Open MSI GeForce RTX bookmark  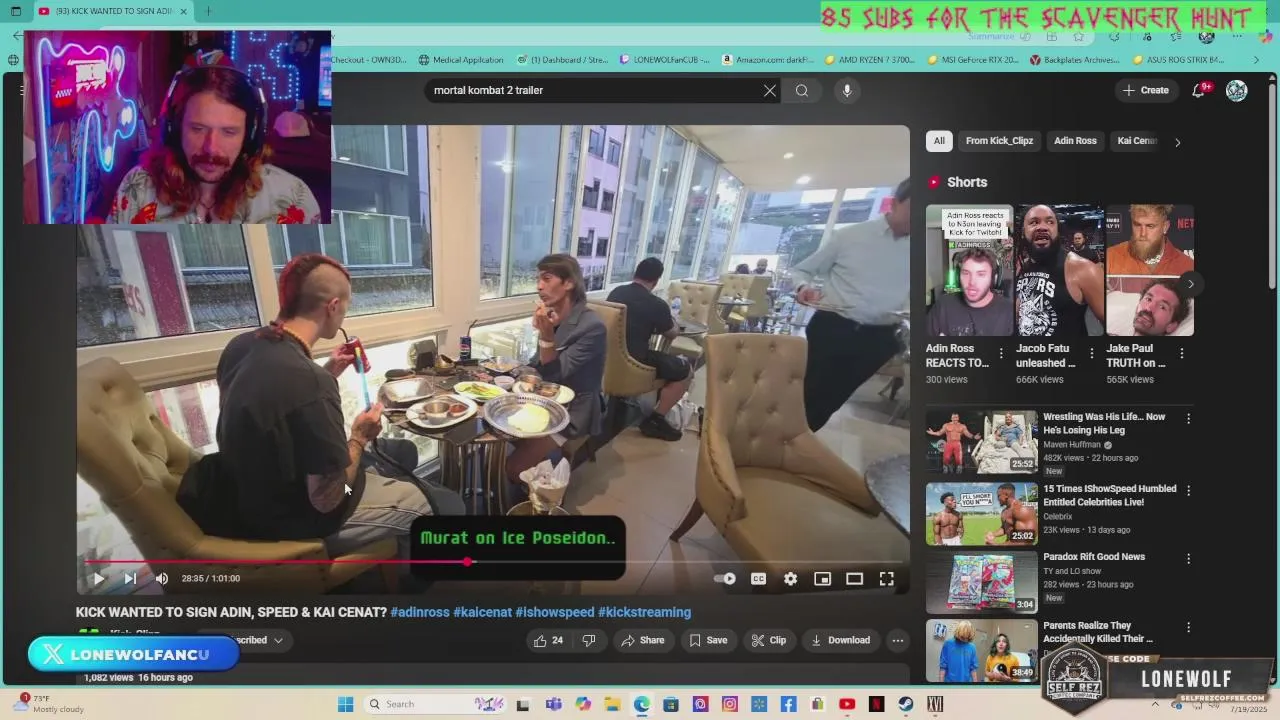(973, 60)
